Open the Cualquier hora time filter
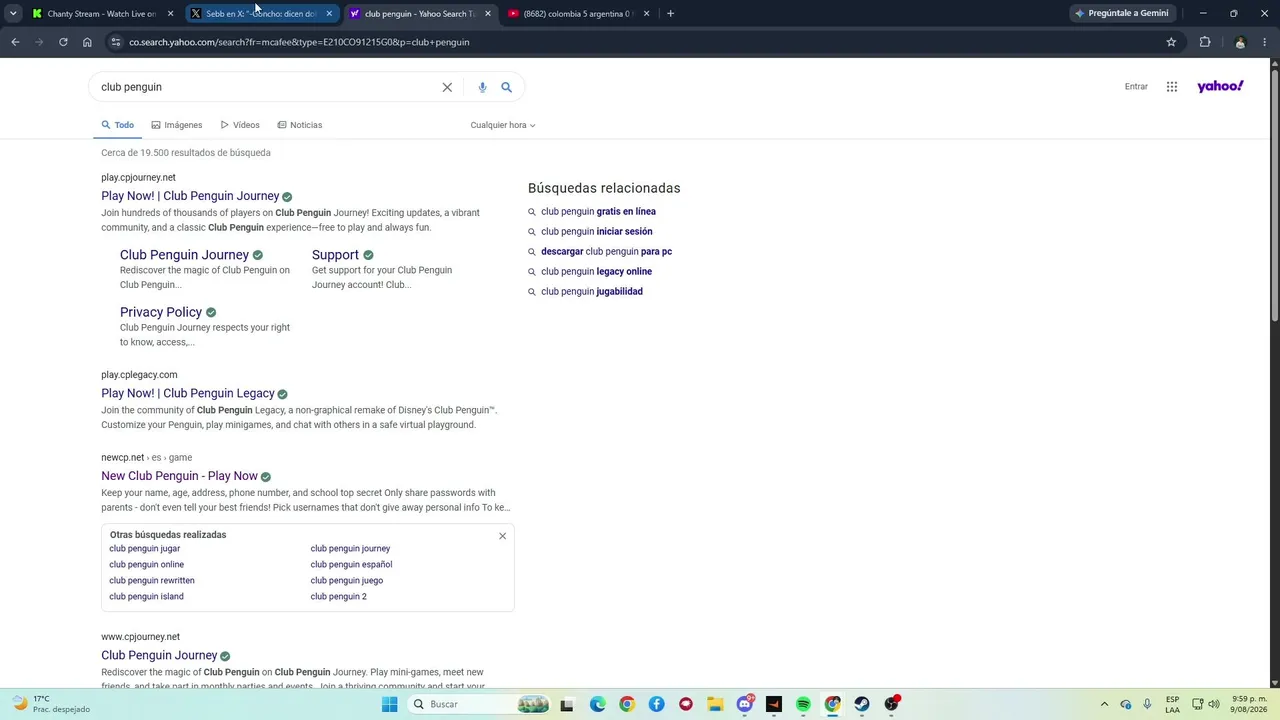1280x720 pixels. tap(503, 125)
